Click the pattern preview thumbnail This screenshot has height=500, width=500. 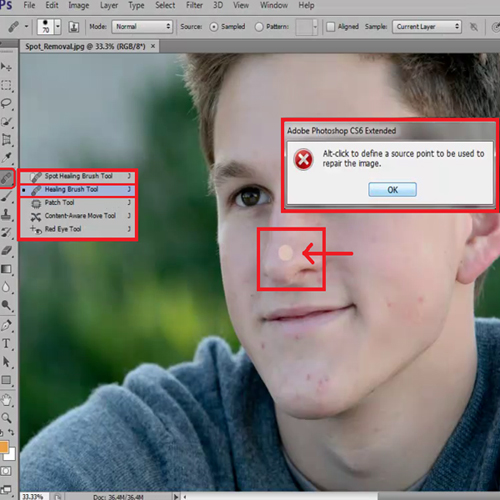pos(304,27)
